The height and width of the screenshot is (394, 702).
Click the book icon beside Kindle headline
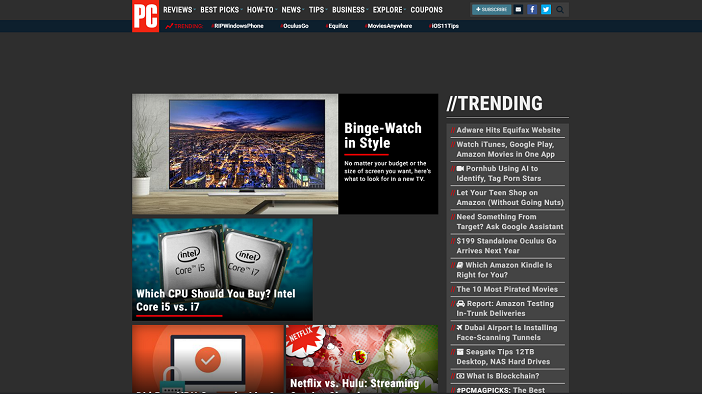coord(460,265)
